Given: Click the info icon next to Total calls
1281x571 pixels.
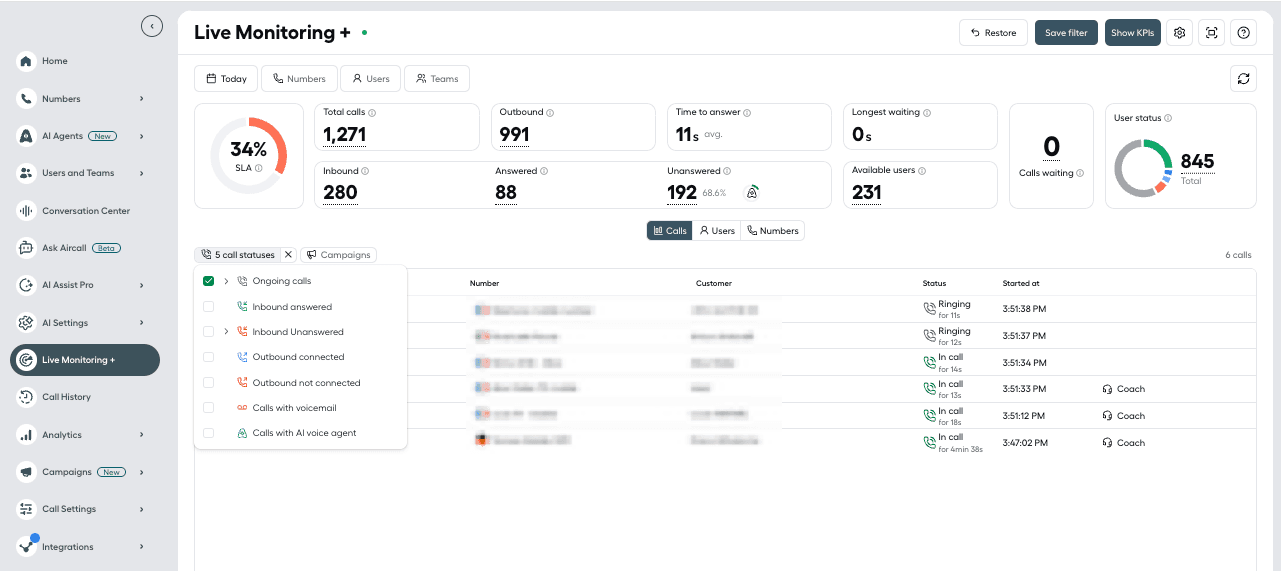Looking at the screenshot, I should point(372,113).
